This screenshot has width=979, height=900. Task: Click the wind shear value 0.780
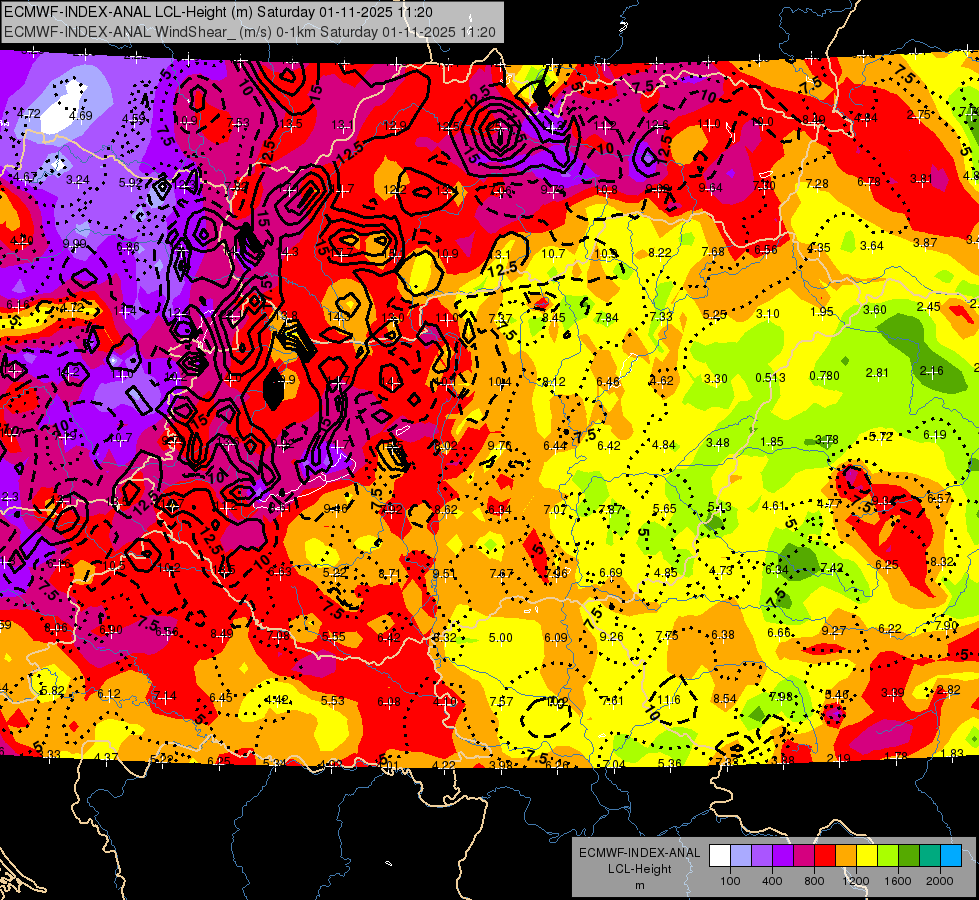click(824, 375)
